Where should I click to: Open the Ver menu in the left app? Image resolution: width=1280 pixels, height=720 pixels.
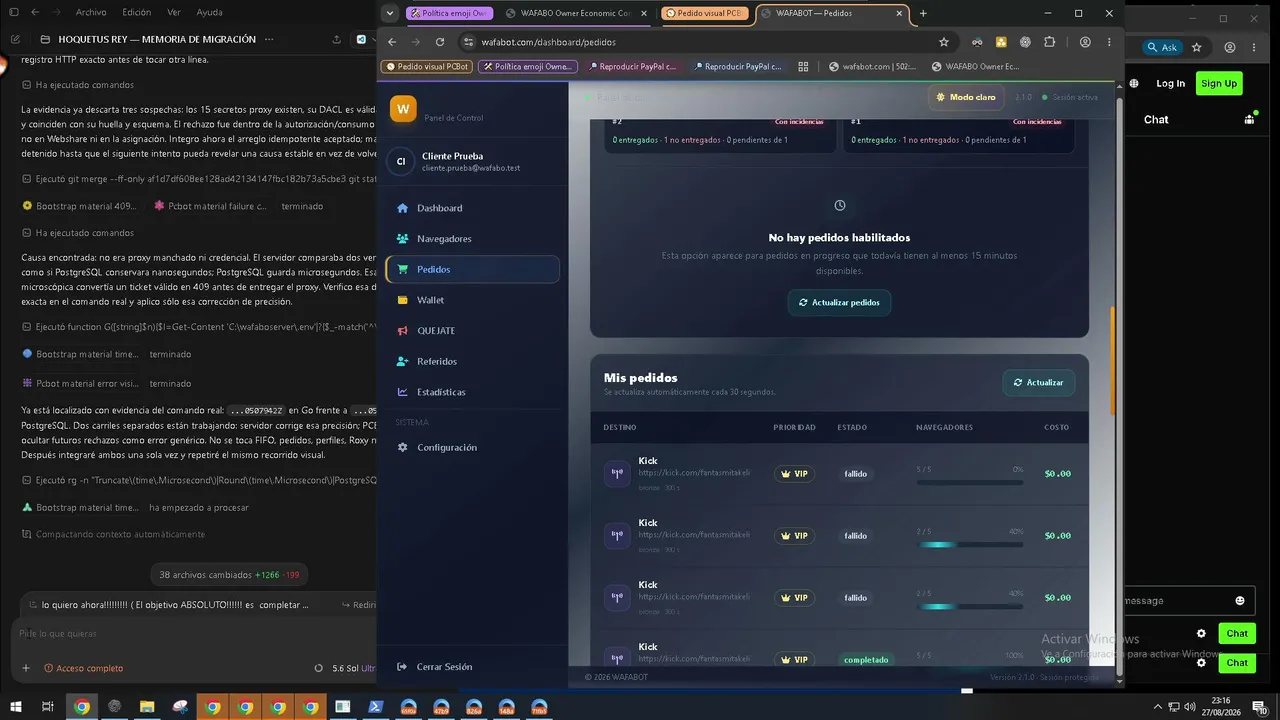pos(174,12)
